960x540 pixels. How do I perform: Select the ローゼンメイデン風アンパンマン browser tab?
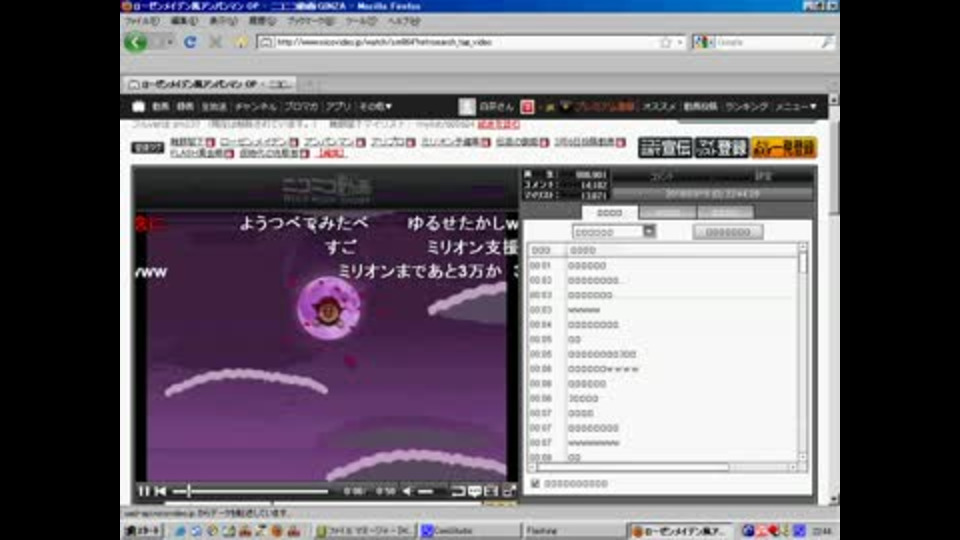tap(210, 84)
